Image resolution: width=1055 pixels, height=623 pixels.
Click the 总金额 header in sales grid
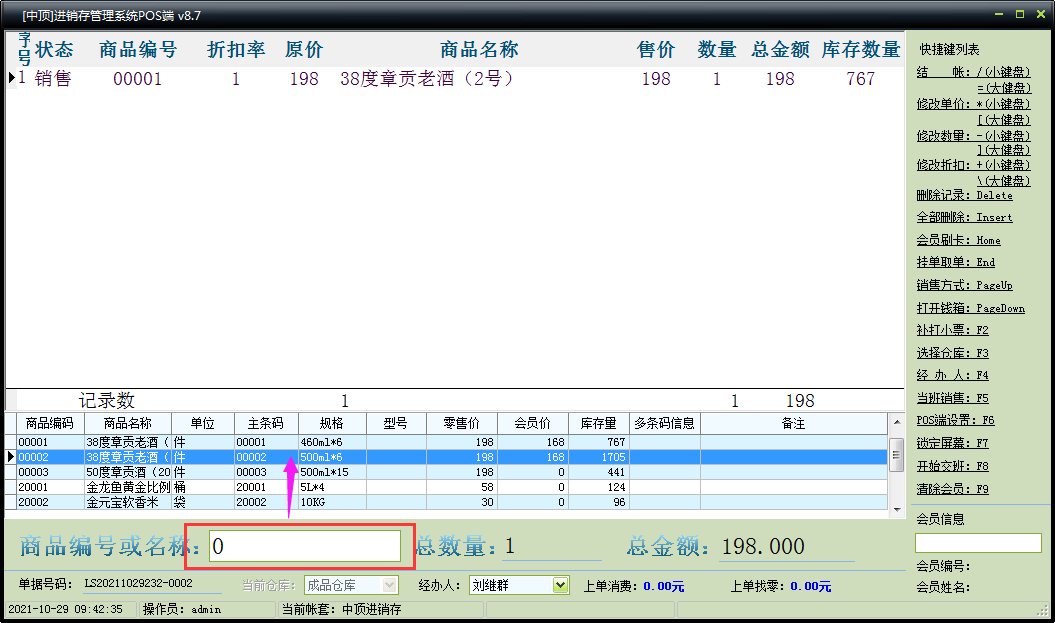click(780, 49)
